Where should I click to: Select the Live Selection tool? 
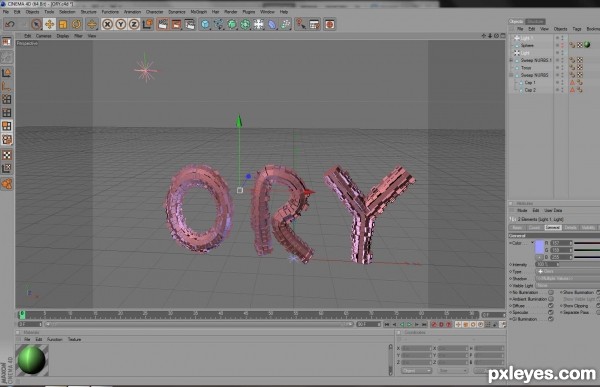click(36, 24)
